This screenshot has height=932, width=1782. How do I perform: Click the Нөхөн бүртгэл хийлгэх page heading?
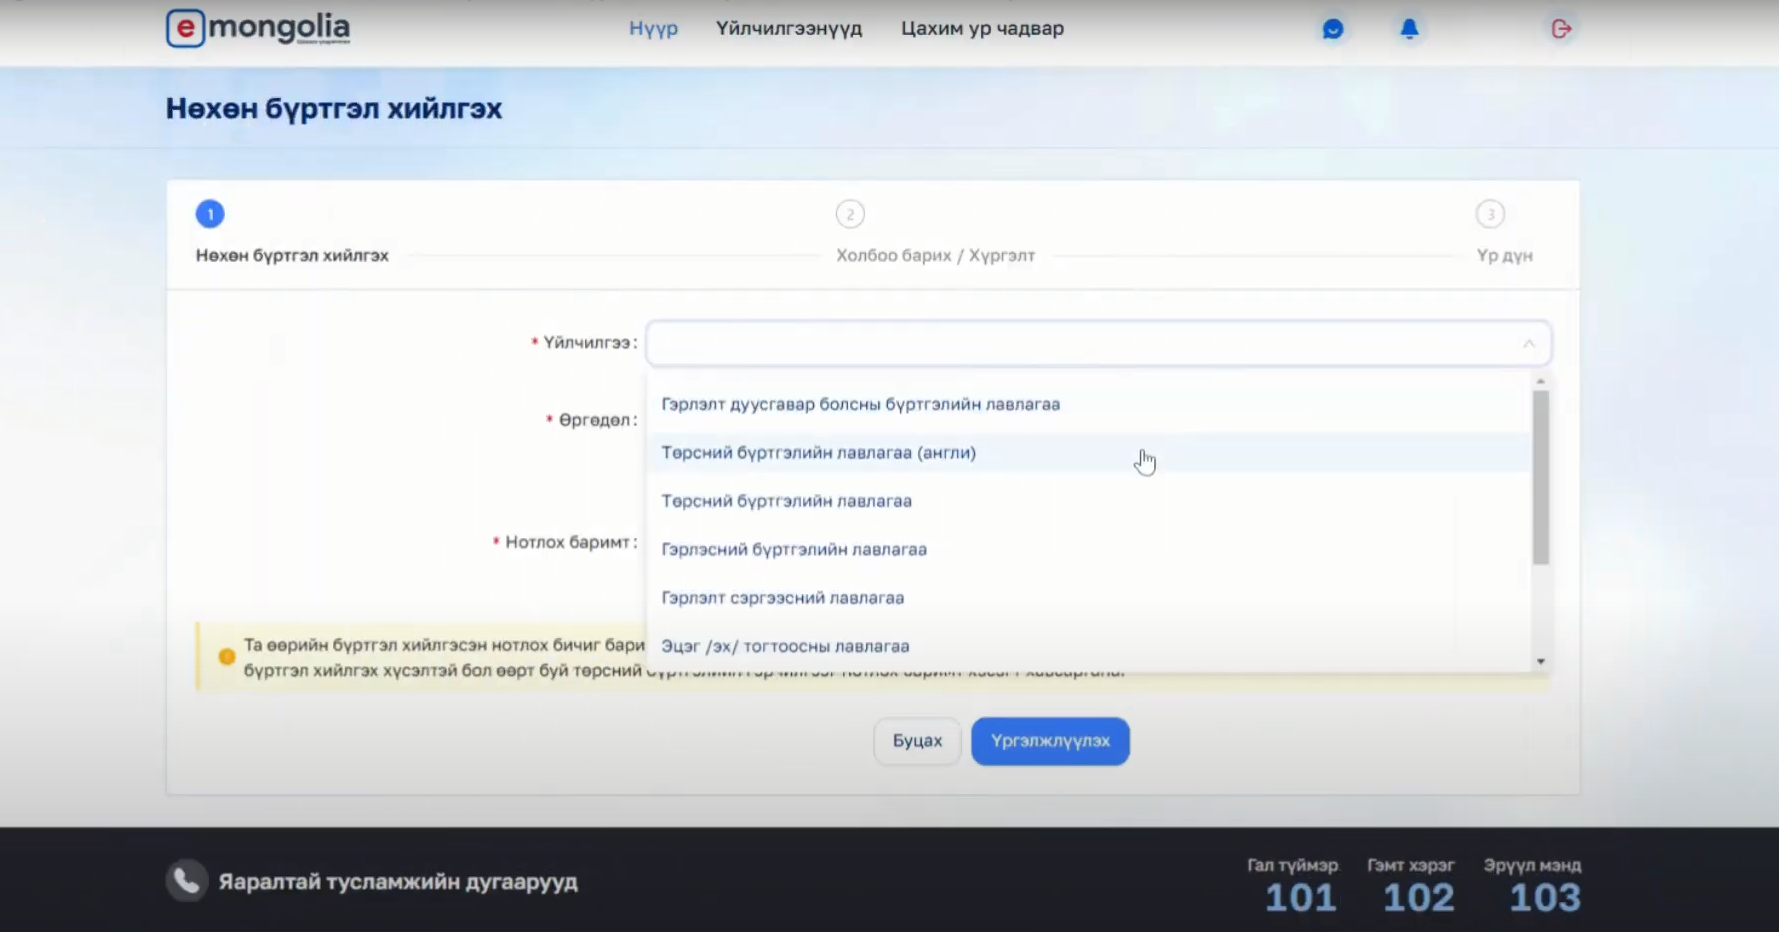[x=334, y=109]
